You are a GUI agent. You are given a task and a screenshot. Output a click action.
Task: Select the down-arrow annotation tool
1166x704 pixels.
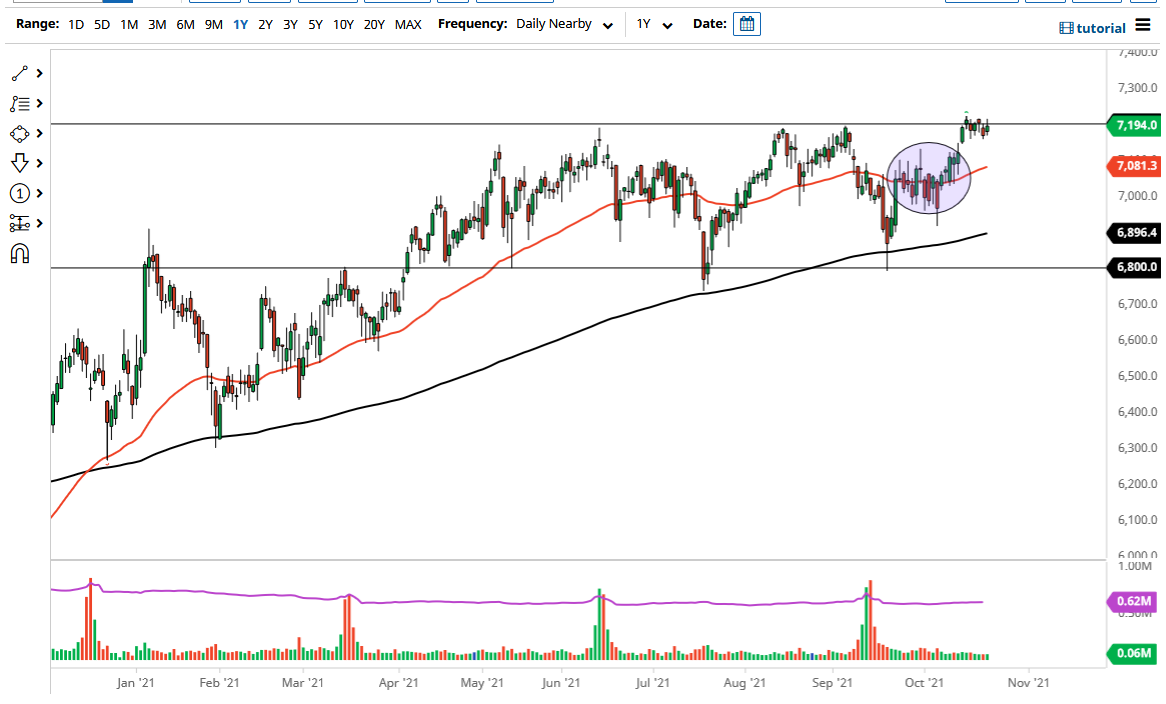coord(20,163)
